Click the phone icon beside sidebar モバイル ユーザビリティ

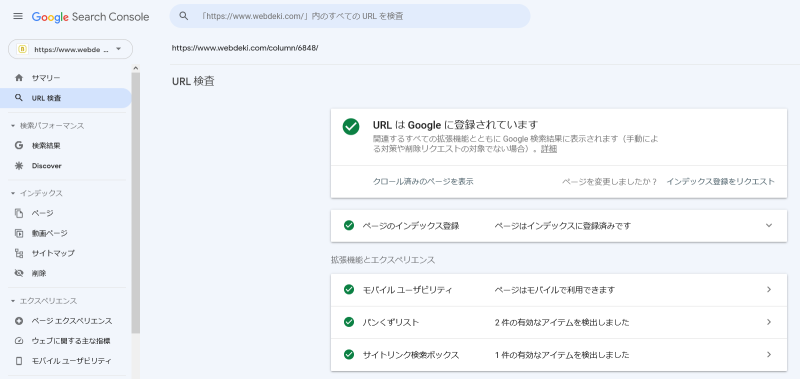point(19,361)
